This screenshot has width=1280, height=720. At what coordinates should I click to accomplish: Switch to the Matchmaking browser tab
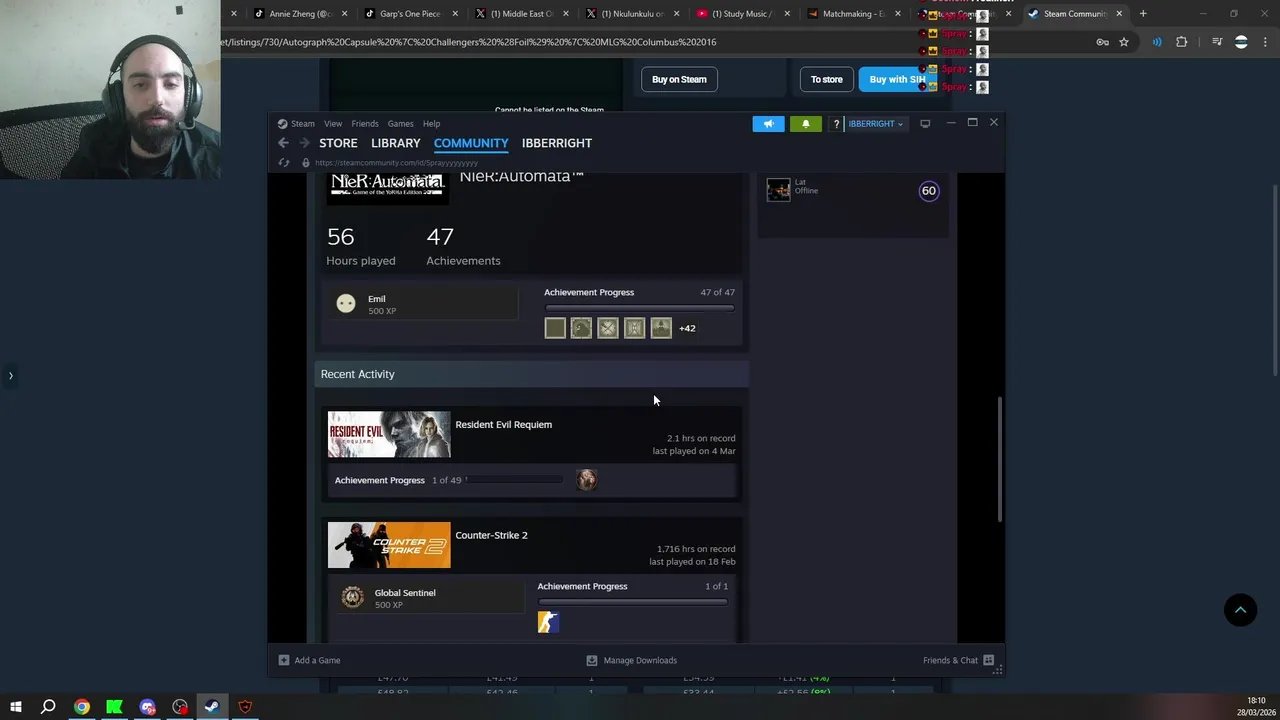[852, 14]
